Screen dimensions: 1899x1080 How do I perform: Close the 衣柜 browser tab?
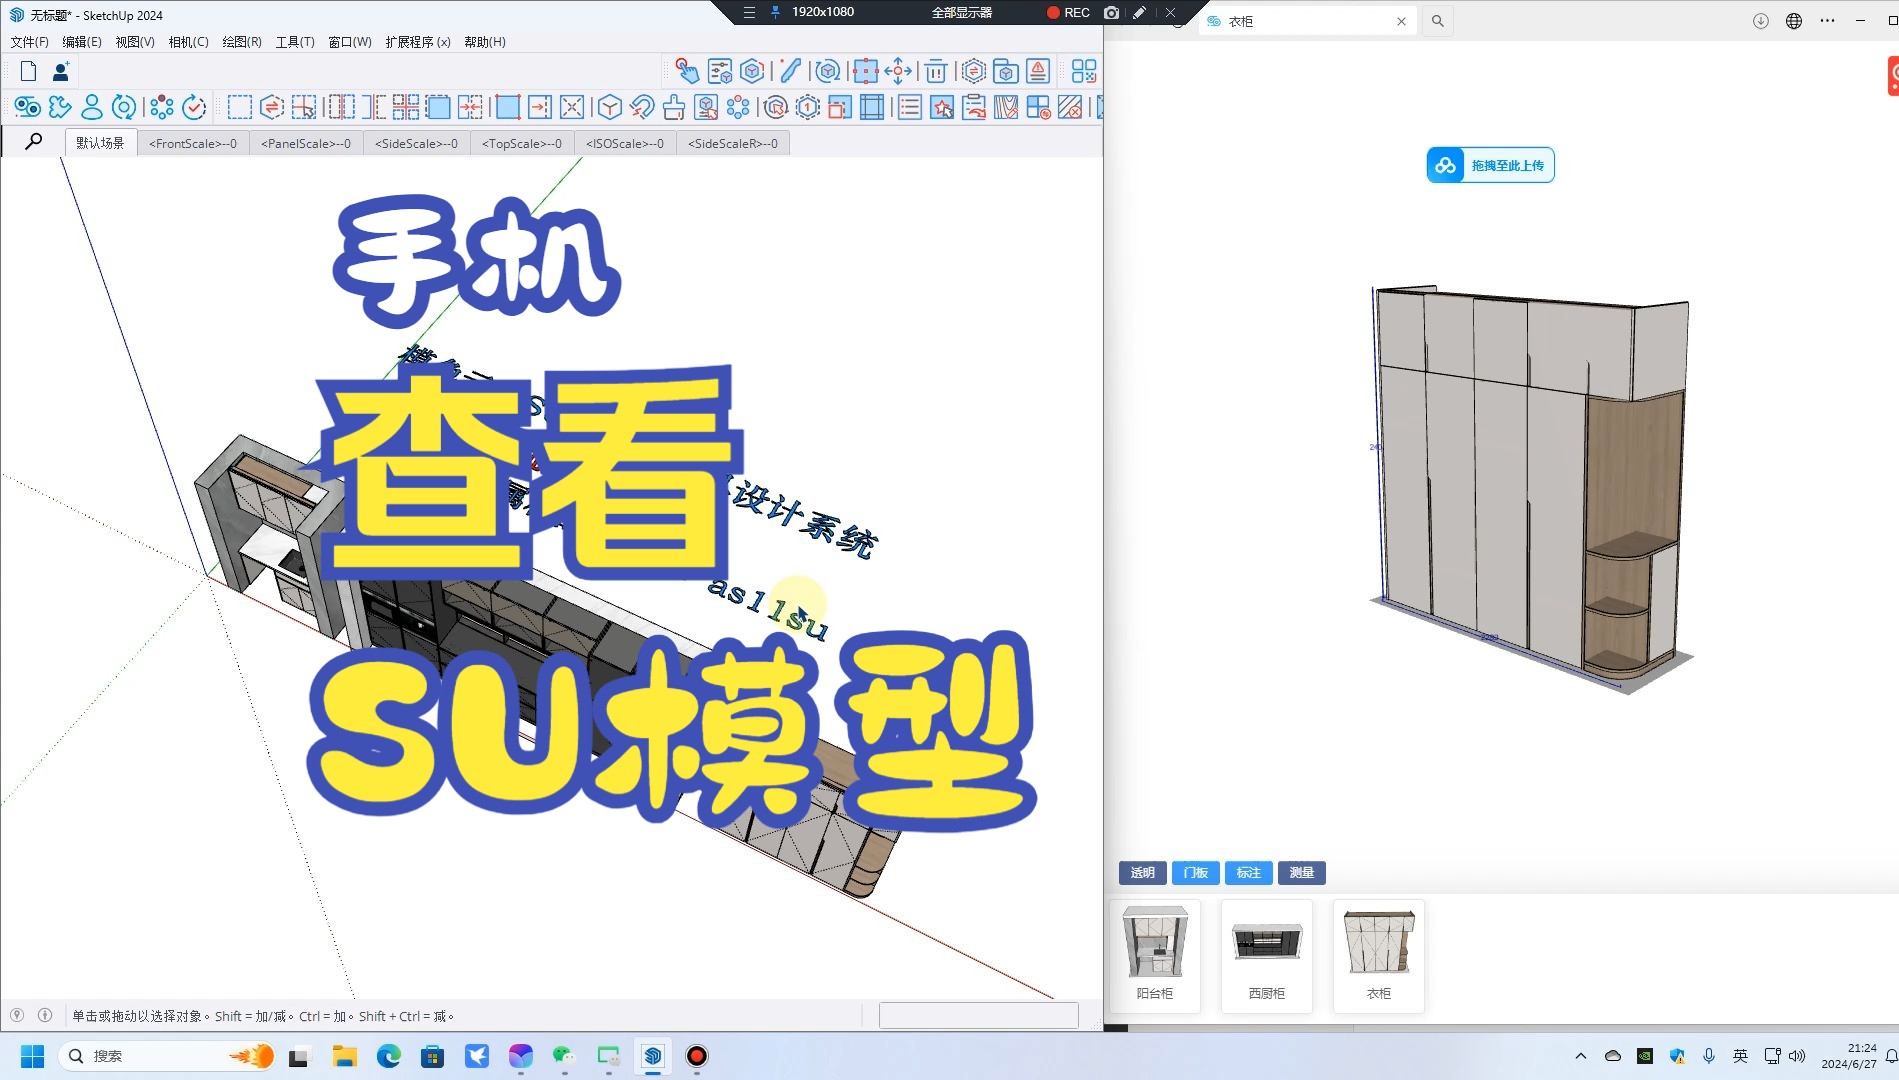point(1401,21)
